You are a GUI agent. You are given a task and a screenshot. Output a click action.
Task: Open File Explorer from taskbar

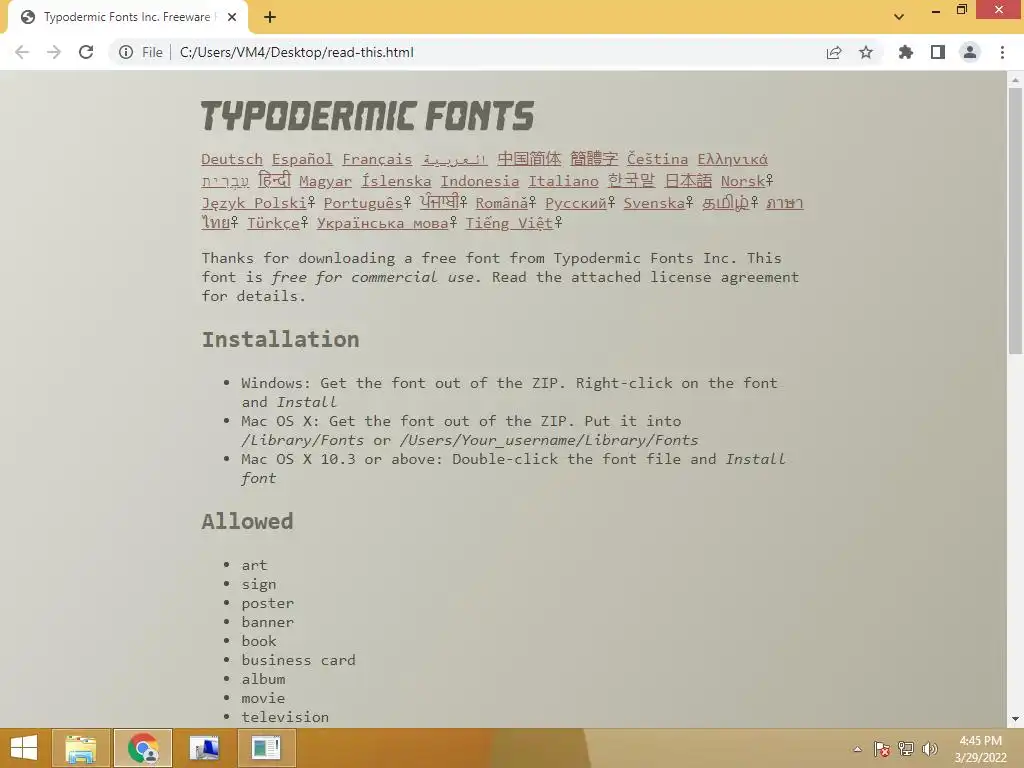tap(81, 748)
